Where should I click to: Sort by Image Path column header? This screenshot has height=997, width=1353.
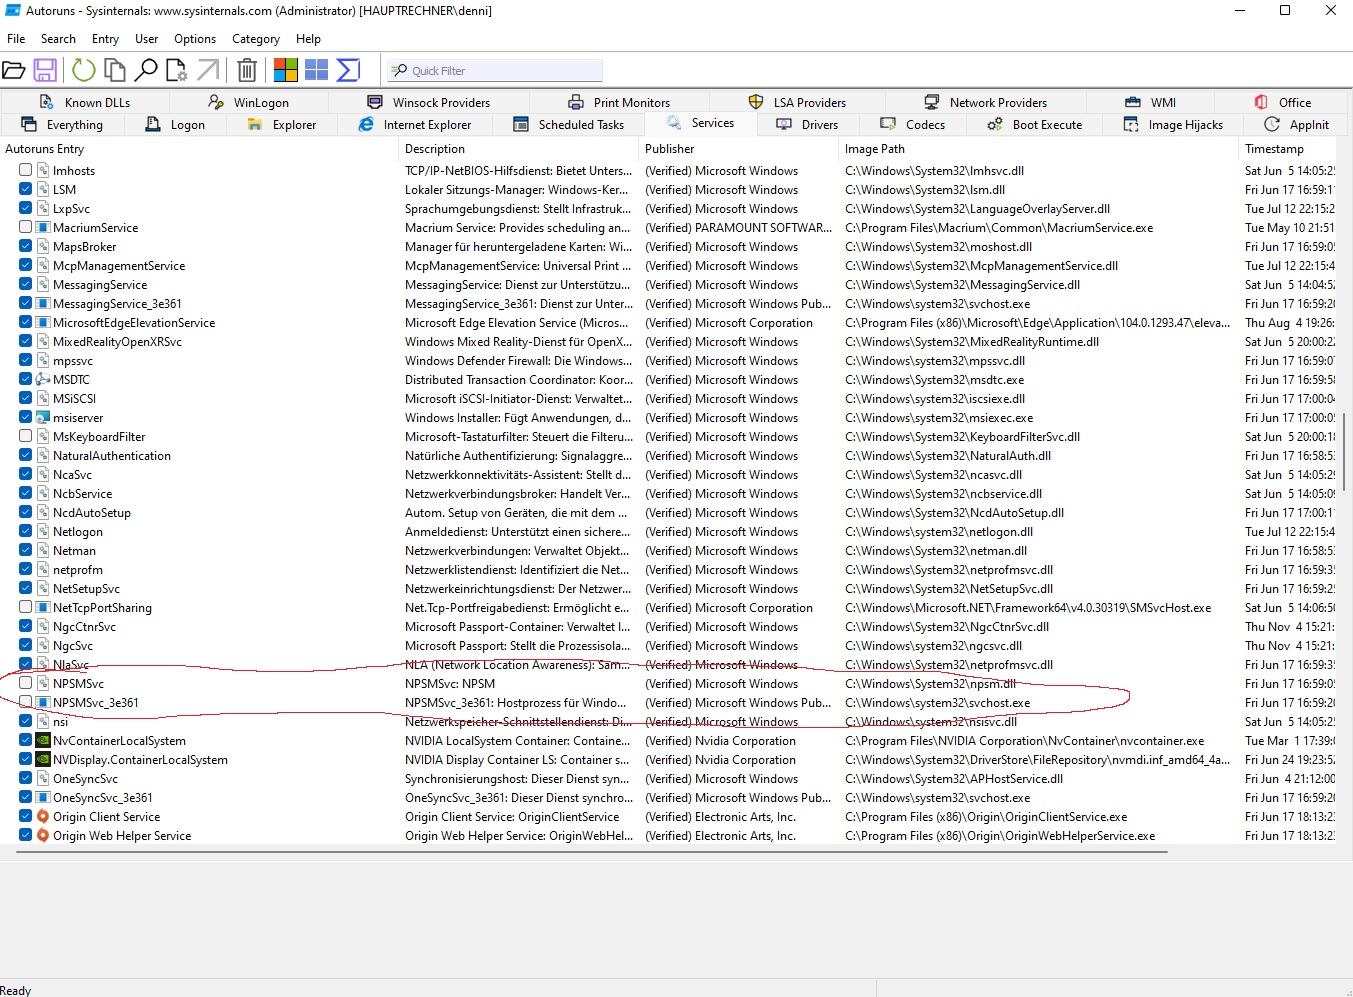click(x=1039, y=149)
